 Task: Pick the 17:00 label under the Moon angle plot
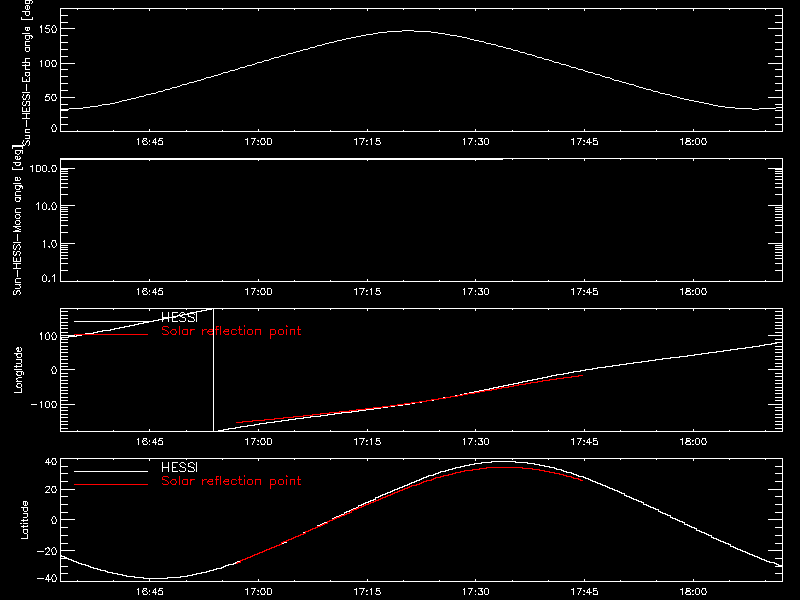(258, 292)
